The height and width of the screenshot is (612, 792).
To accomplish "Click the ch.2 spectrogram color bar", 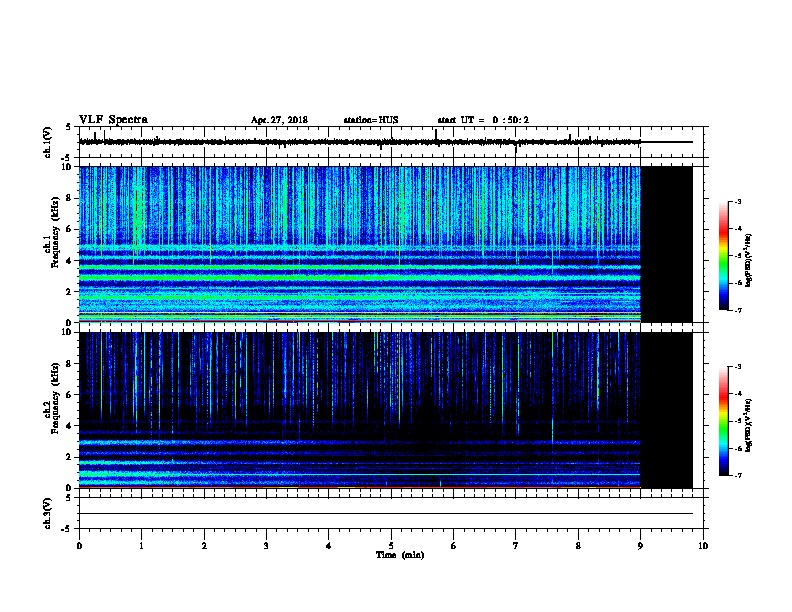I will coord(723,421).
